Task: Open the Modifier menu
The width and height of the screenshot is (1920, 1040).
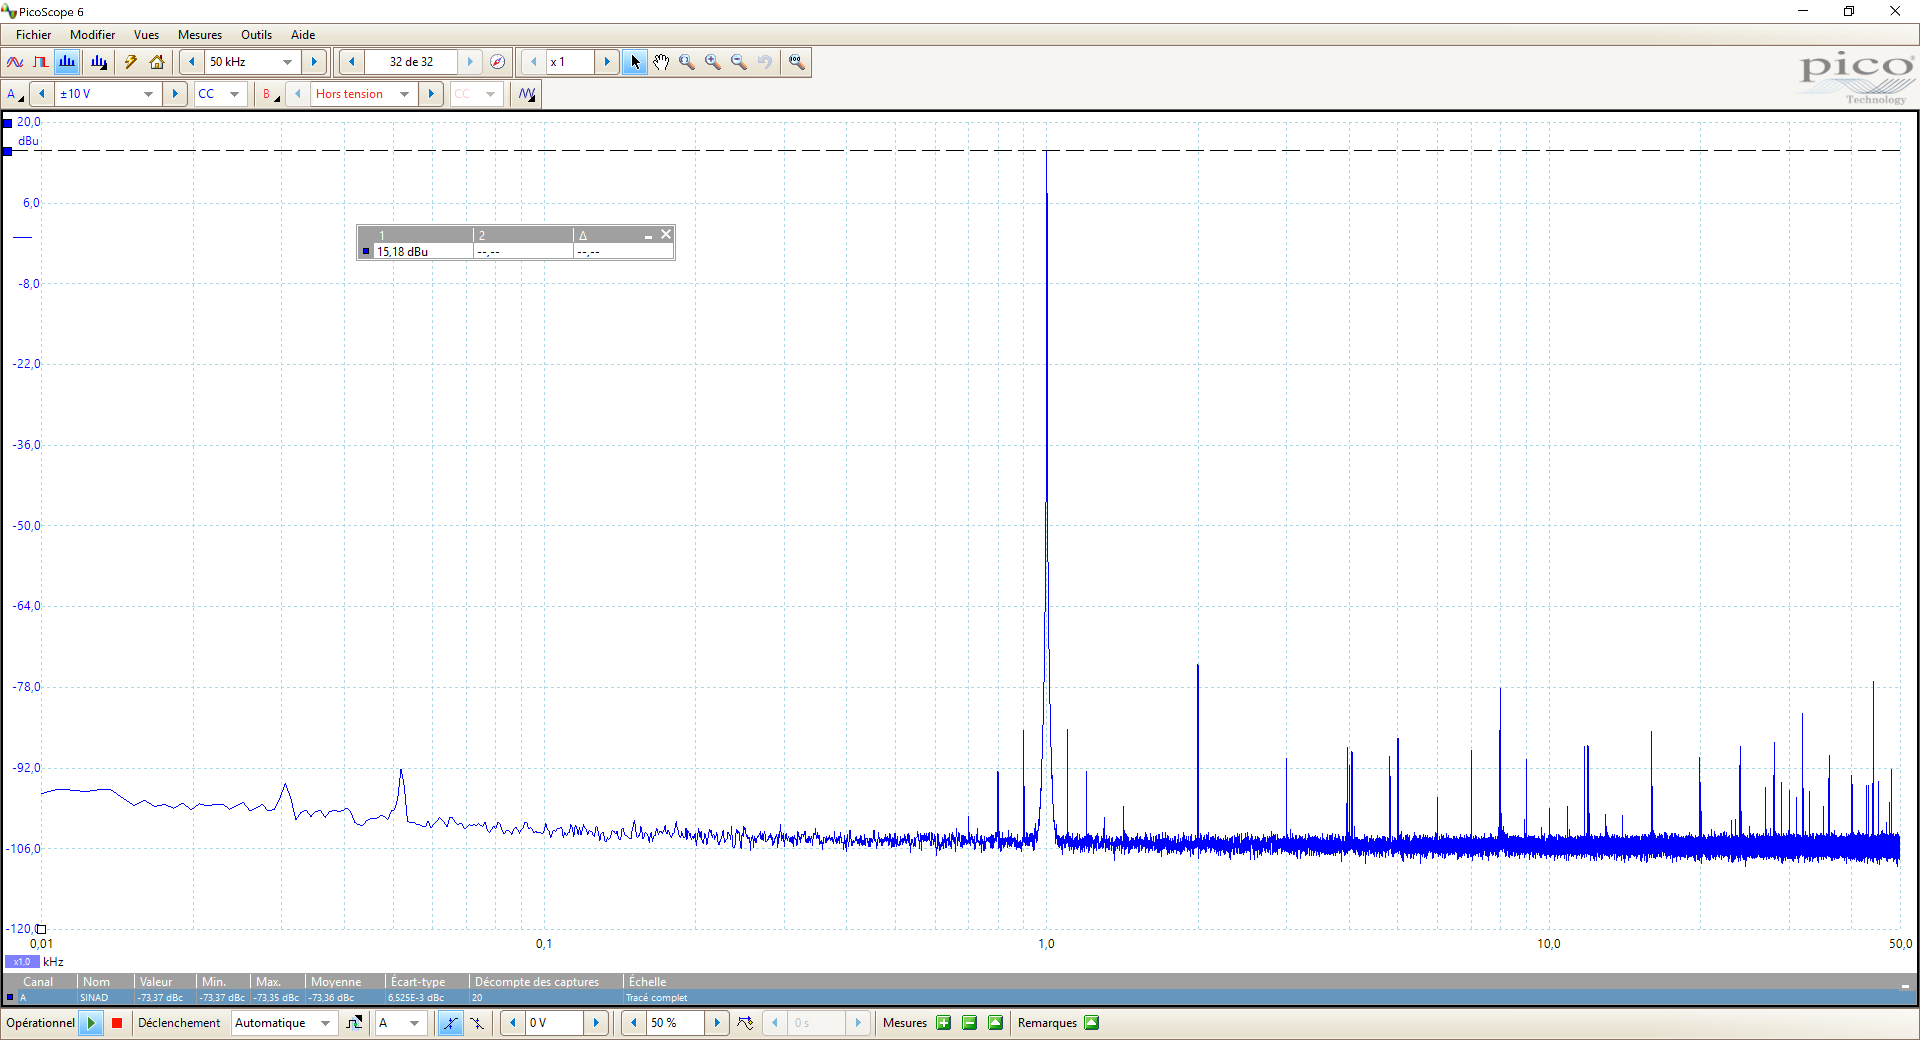Action: pos(92,35)
